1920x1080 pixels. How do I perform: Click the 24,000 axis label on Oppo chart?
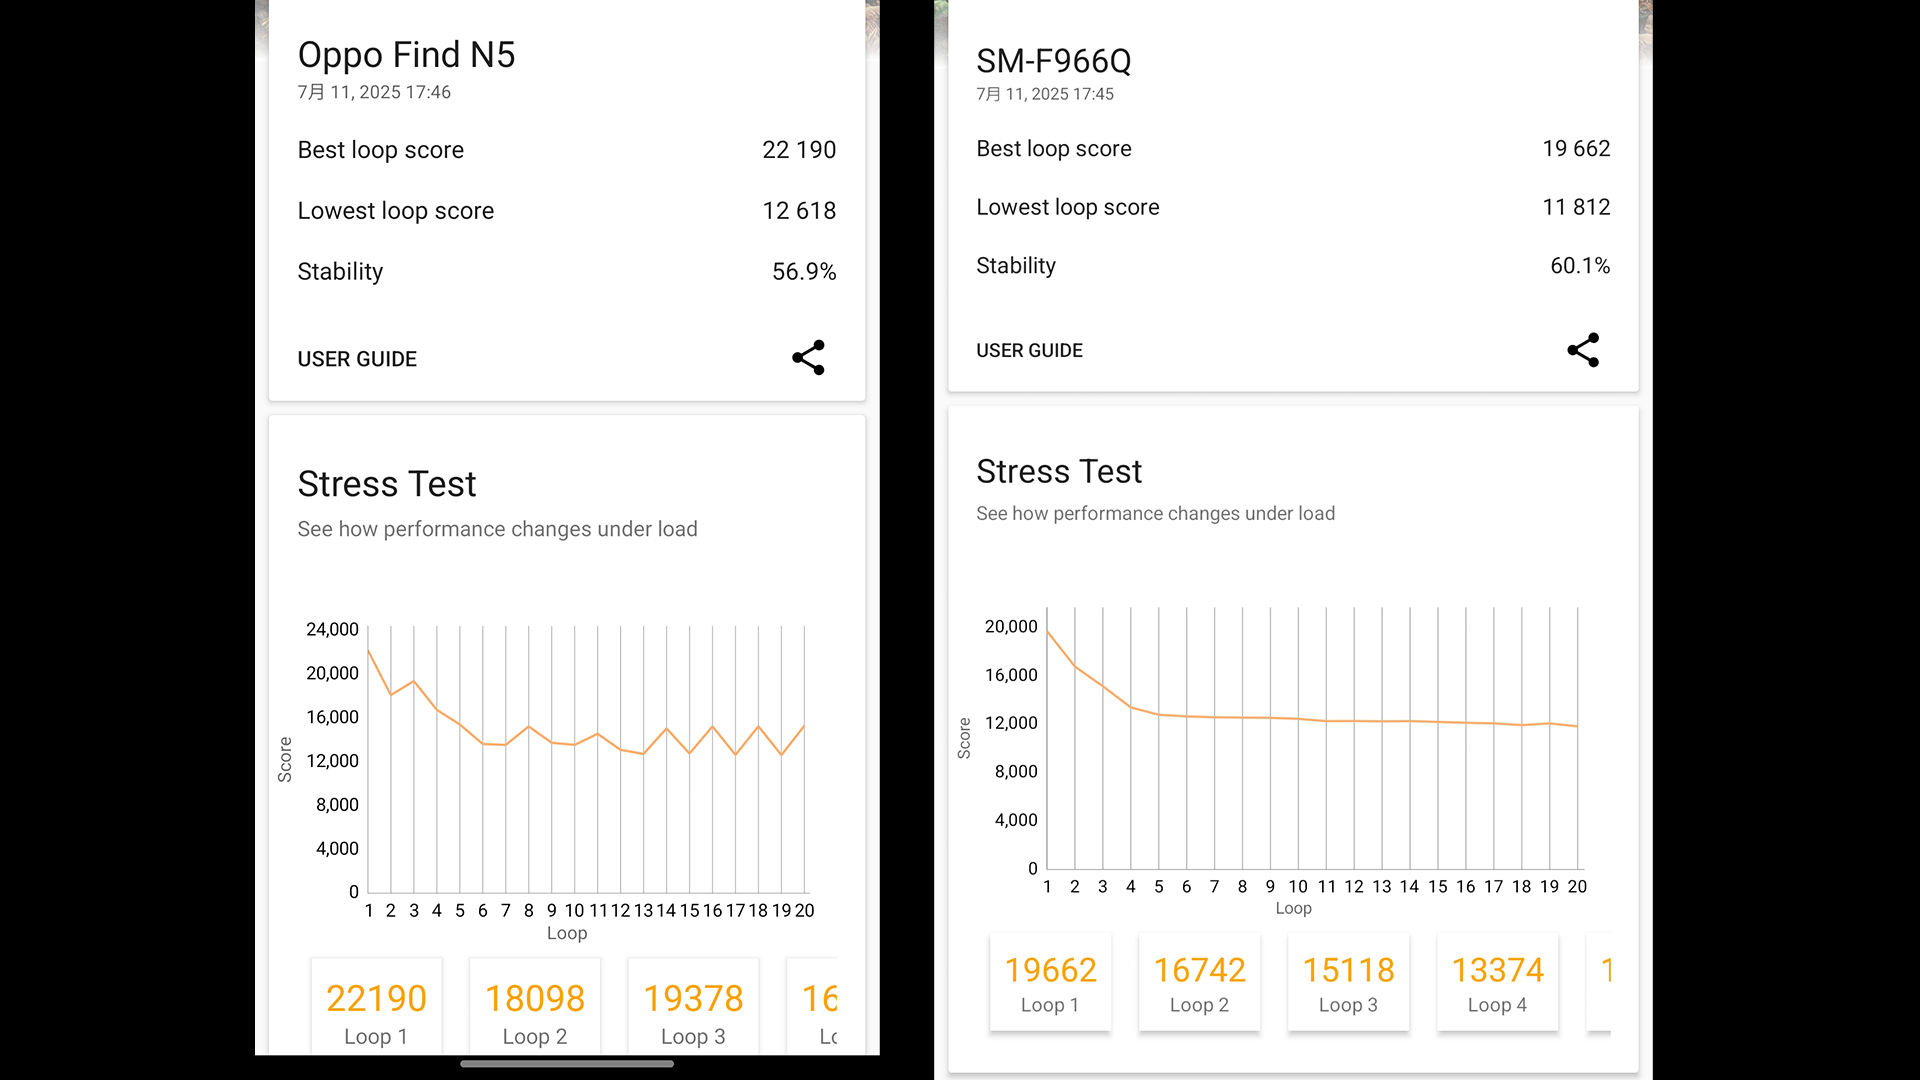(332, 630)
